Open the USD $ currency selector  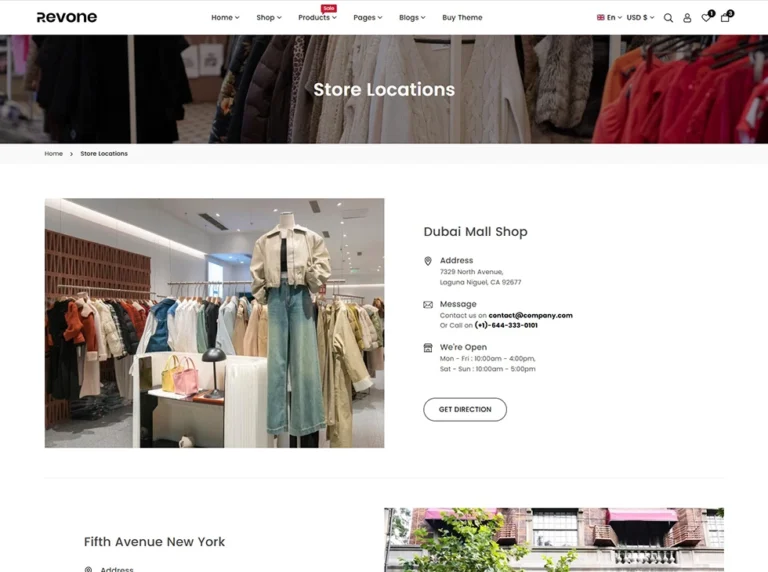[x=640, y=17]
